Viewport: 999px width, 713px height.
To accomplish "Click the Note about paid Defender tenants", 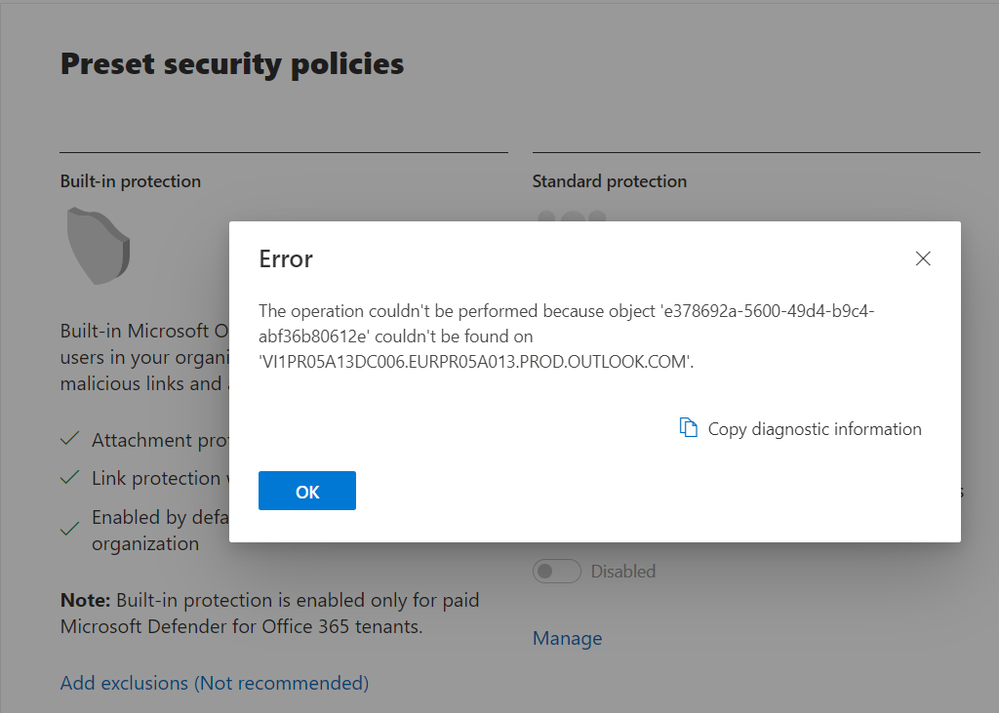I will [x=270, y=613].
